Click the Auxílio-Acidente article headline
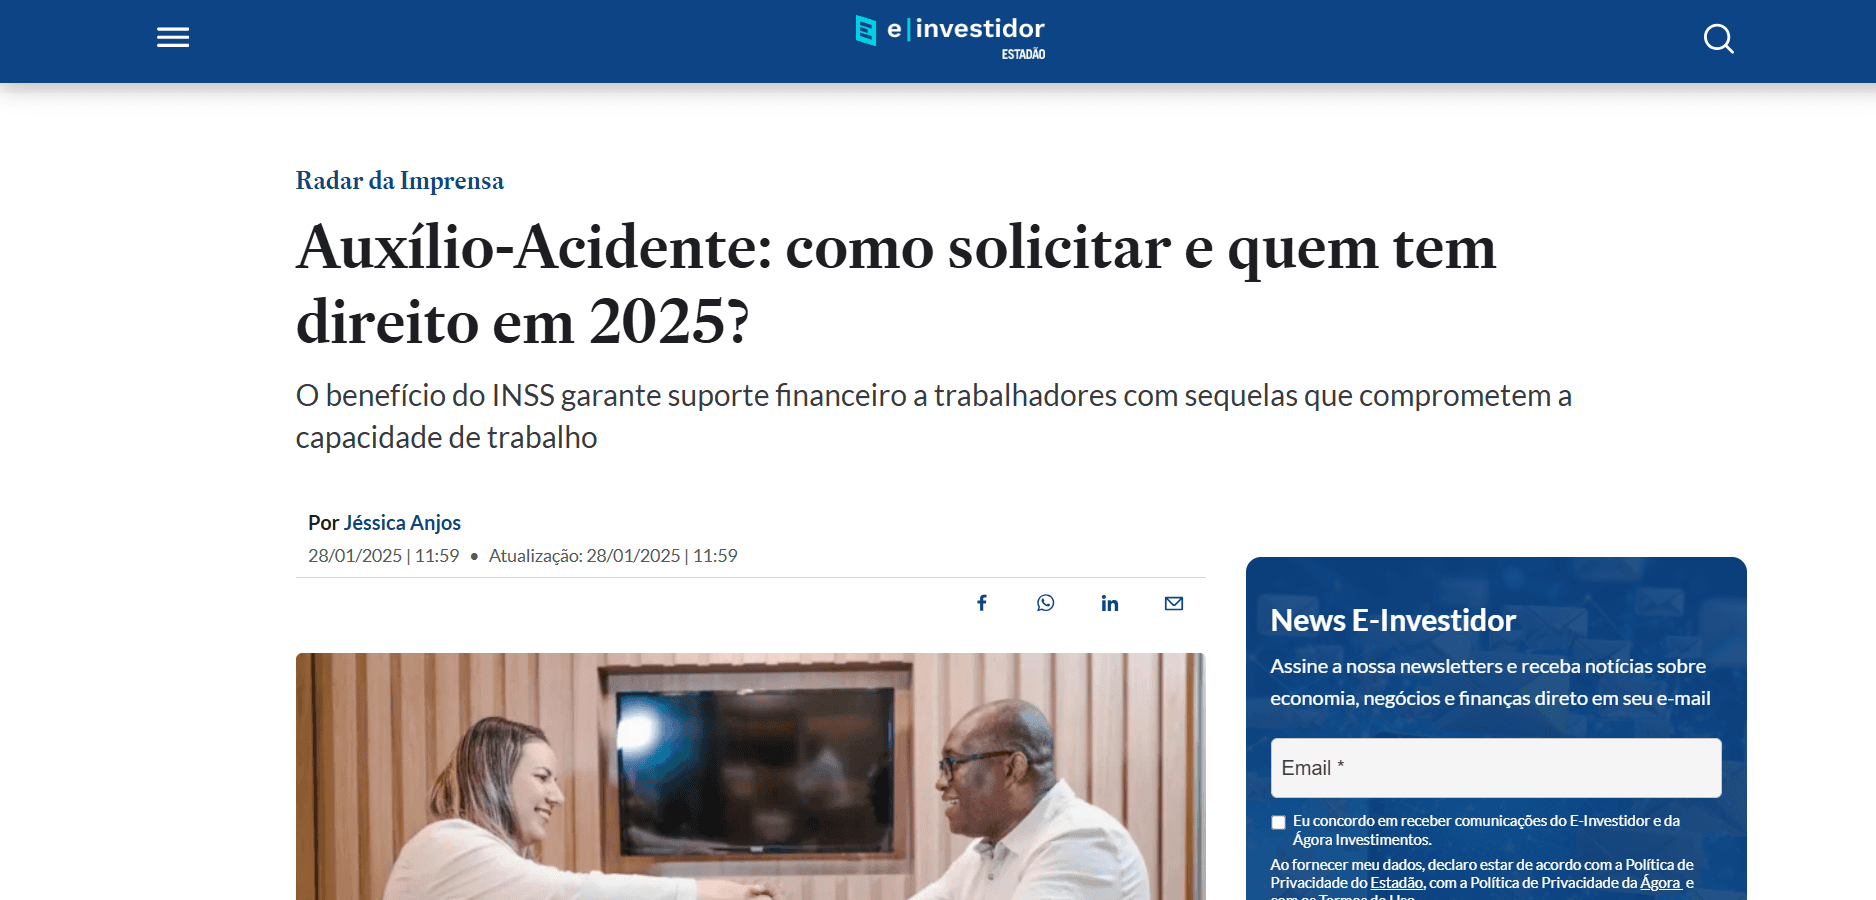The width and height of the screenshot is (1876, 900). tap(896, 284)
